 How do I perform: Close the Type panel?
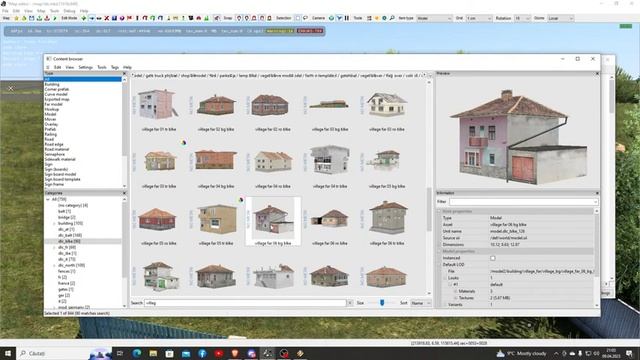[x=124, y=73]
